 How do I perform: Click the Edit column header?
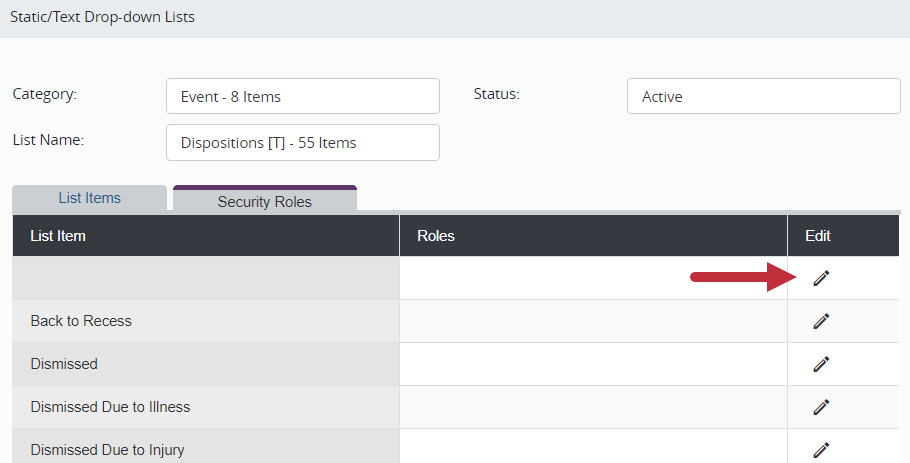(x=843, y=236)
